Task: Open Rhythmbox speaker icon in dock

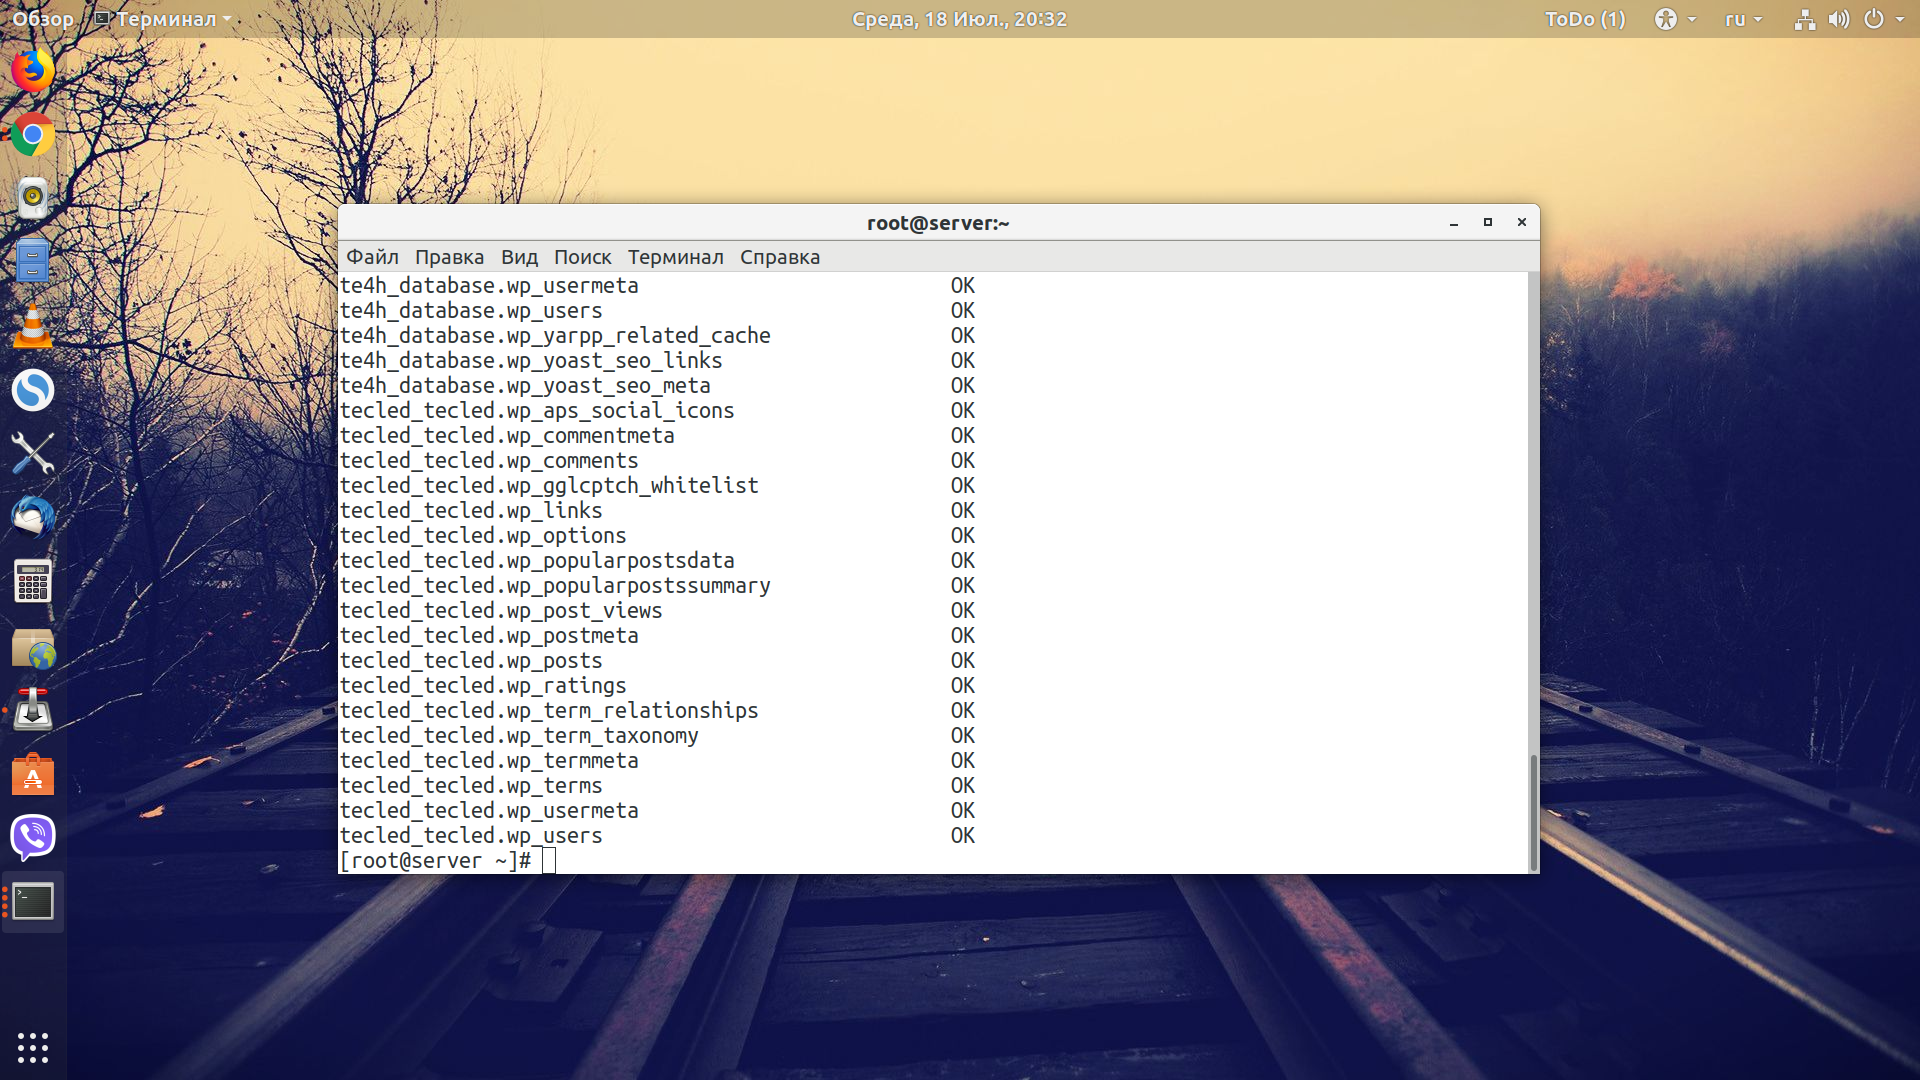Action: pos(33,198)
